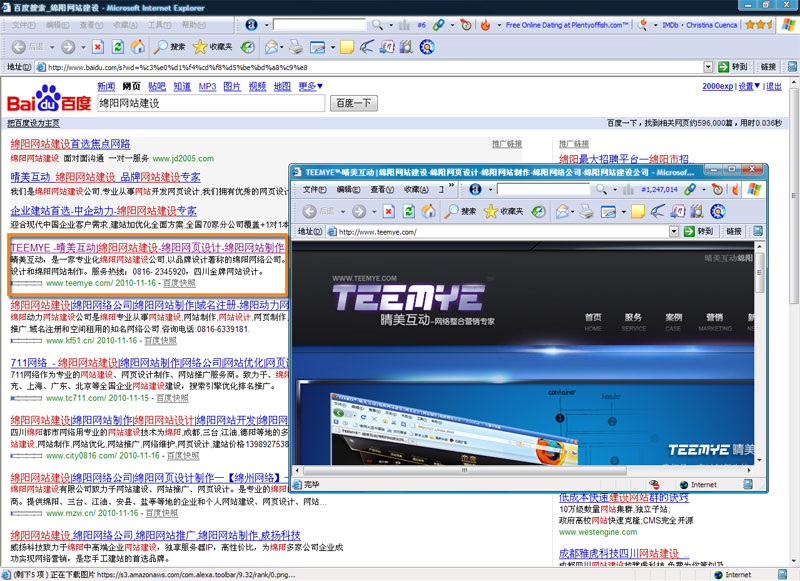Click 把百度设为主页 link

click(x=33, y=123)
